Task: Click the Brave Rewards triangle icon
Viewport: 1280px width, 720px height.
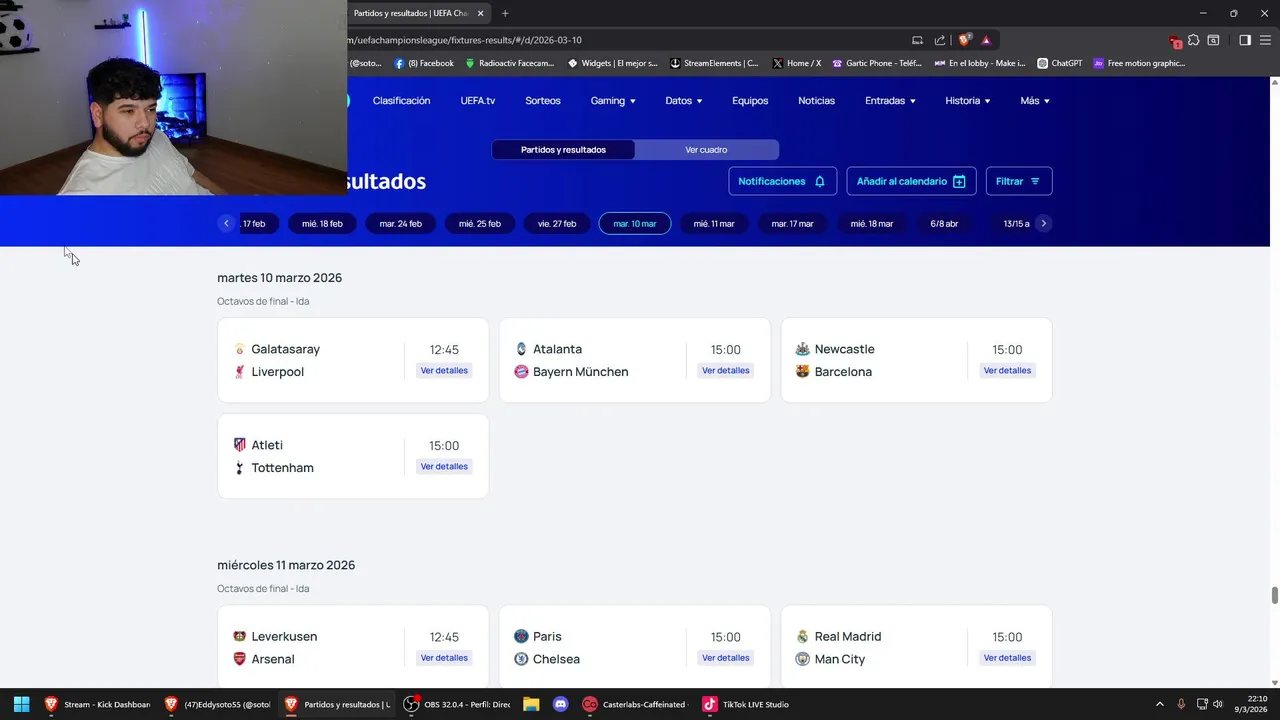Action: click(986, 40)
